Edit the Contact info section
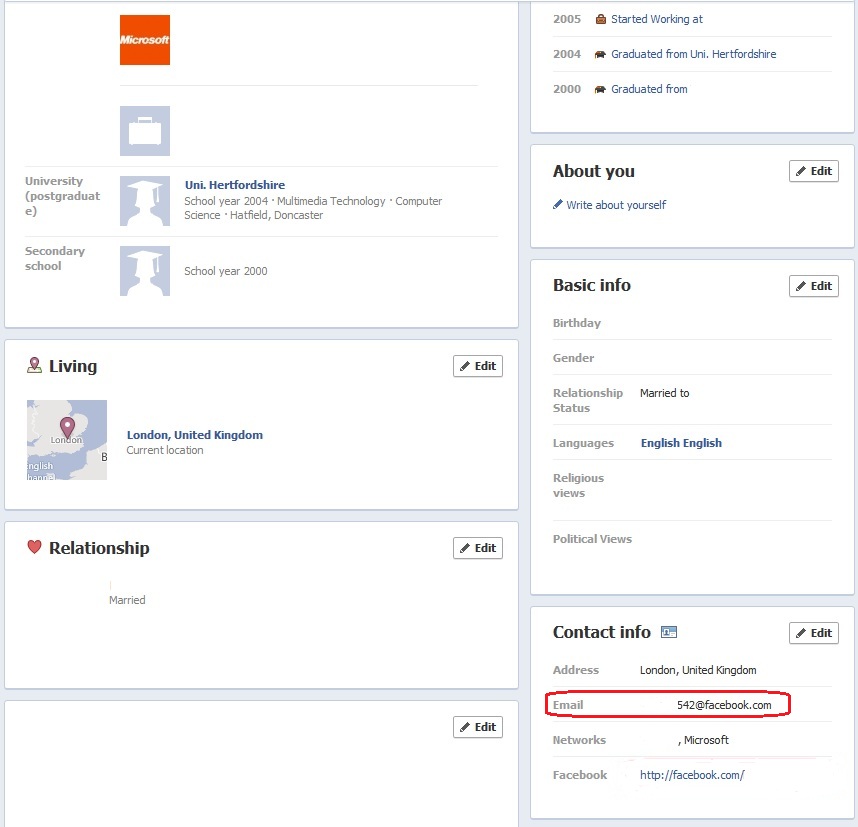 coord(813,632)
